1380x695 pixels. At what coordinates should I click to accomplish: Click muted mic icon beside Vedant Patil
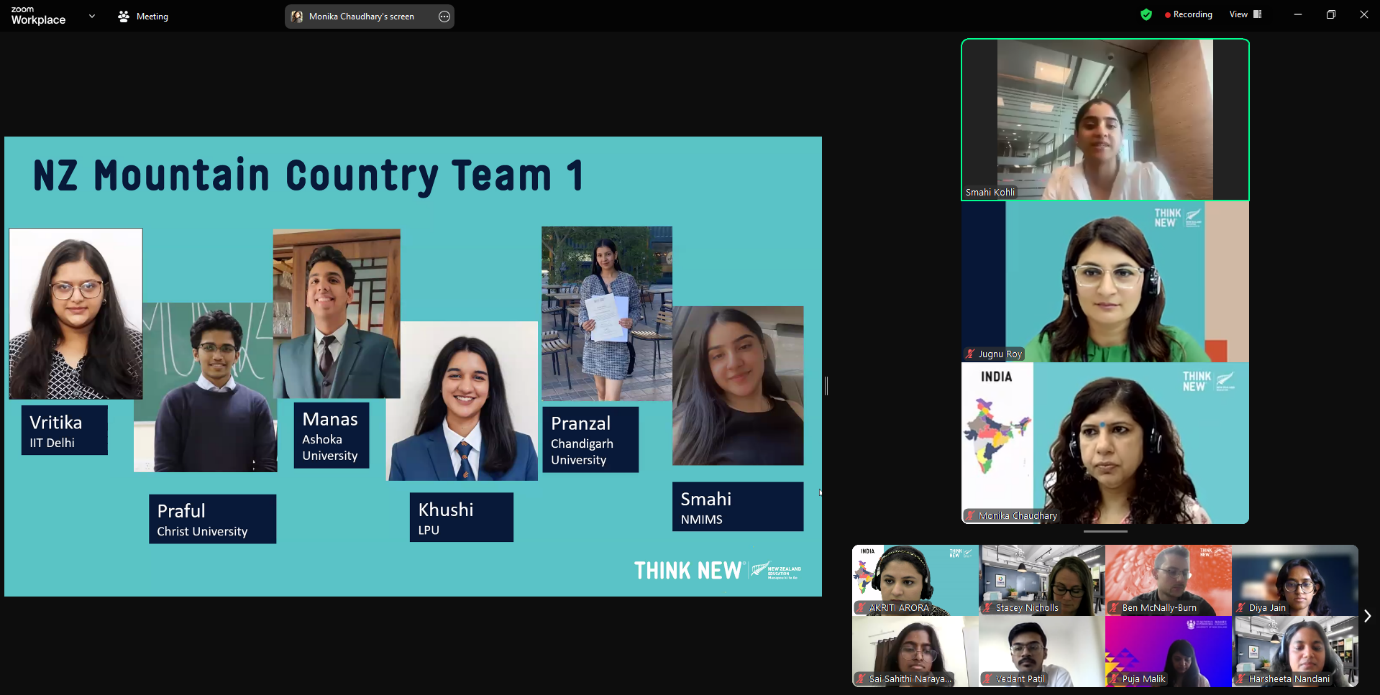coord(987,679)
